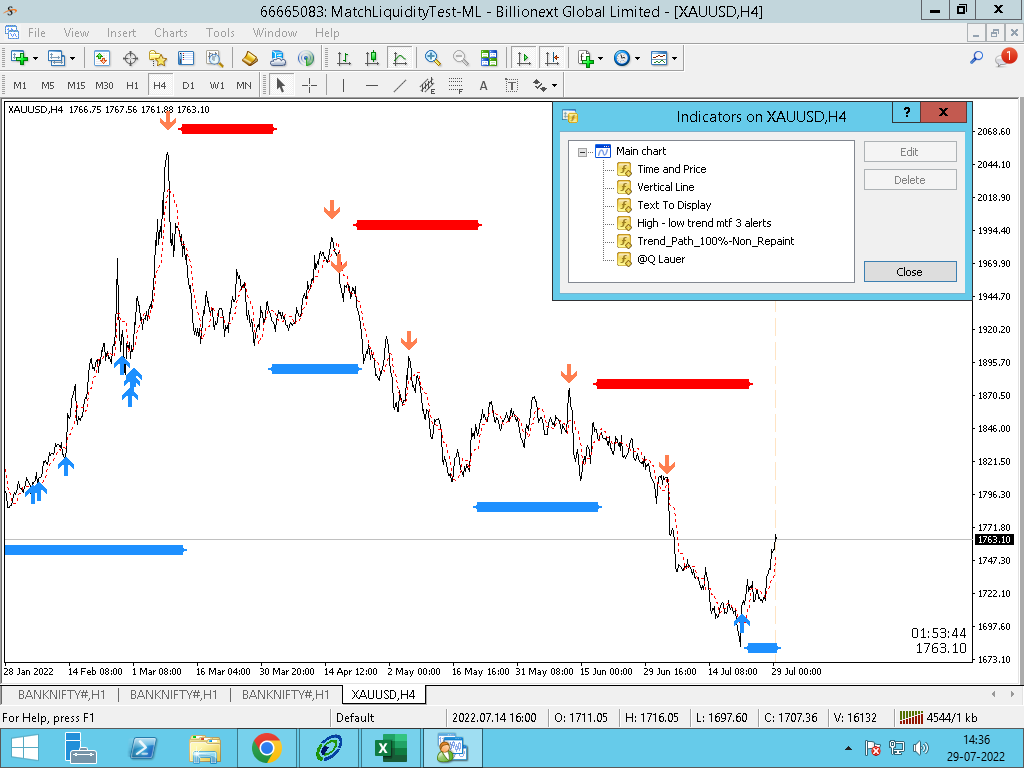Switch chart to Line Chart mode
Viewport: 1024px width, 768px height.
coord(400,58)
